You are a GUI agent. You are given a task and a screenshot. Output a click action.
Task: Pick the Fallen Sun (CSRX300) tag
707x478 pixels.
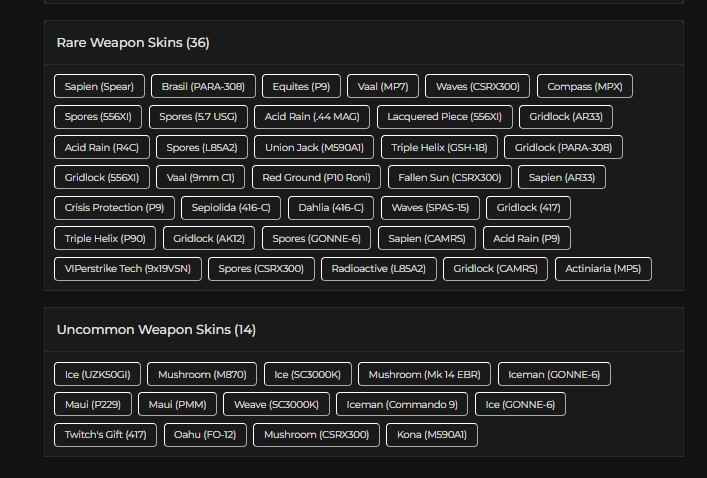[x=449, y=178]
